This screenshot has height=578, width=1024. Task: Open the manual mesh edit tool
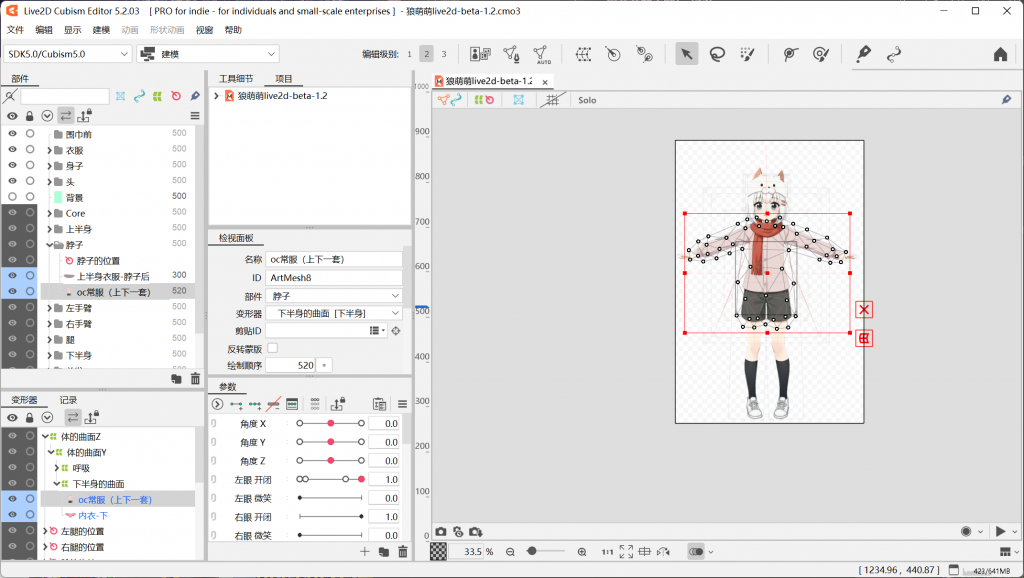coord(511,54)
